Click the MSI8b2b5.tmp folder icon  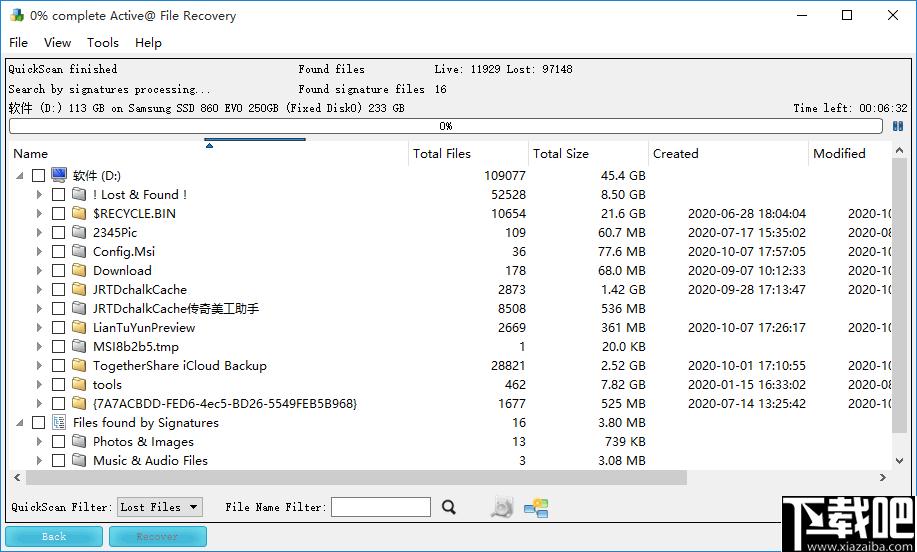point(79,346)
